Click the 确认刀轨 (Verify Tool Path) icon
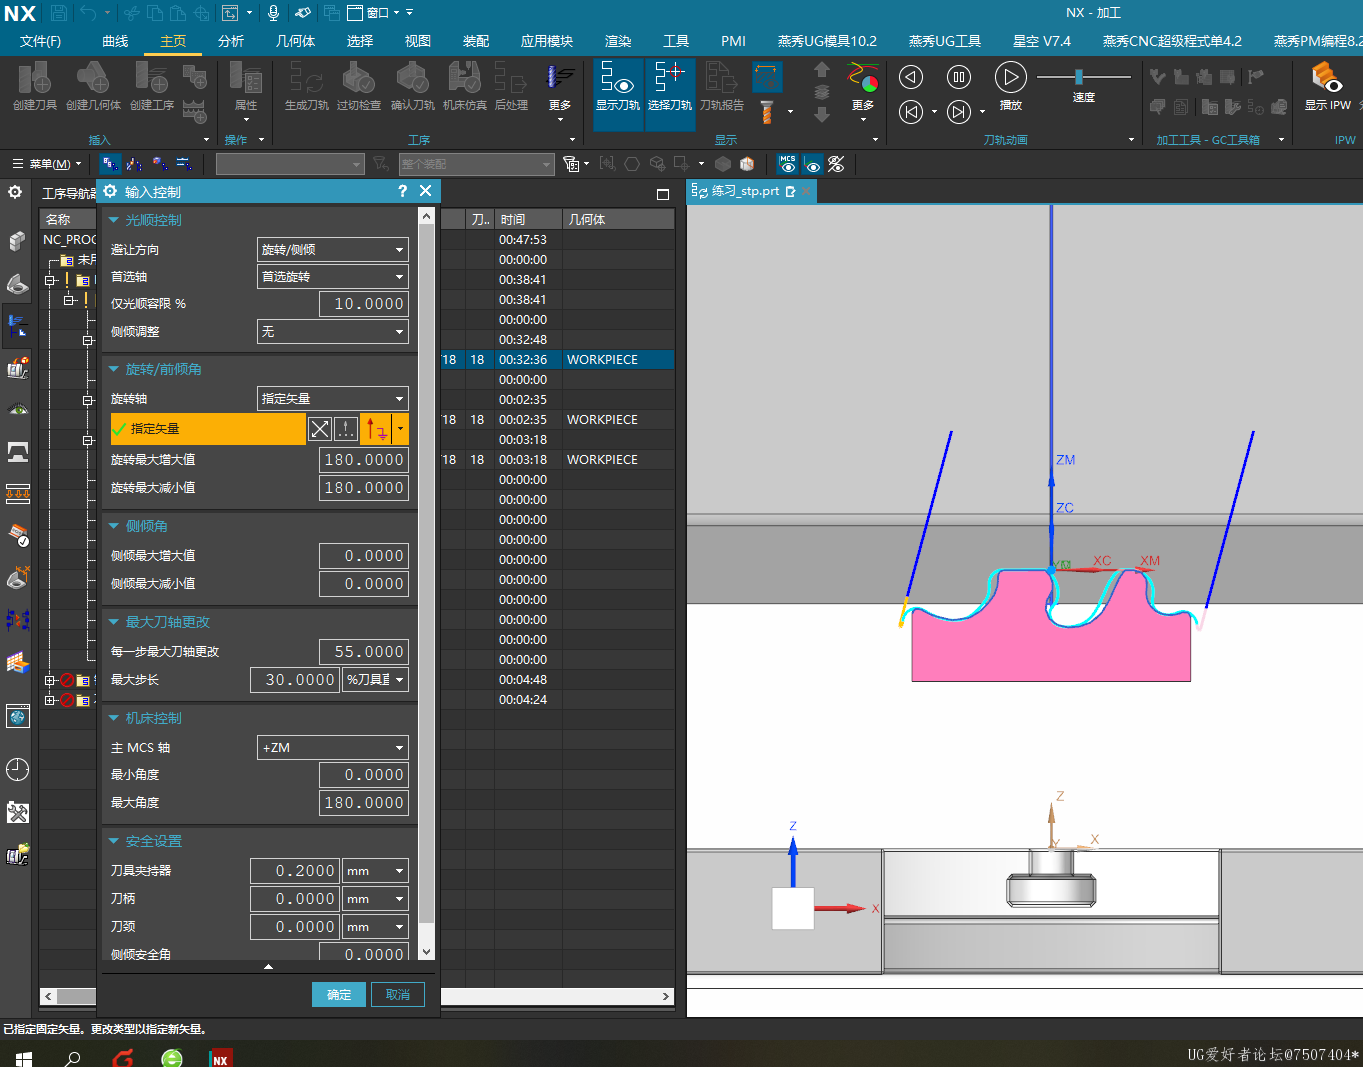1363x1067 pixels. click(412, 86)
